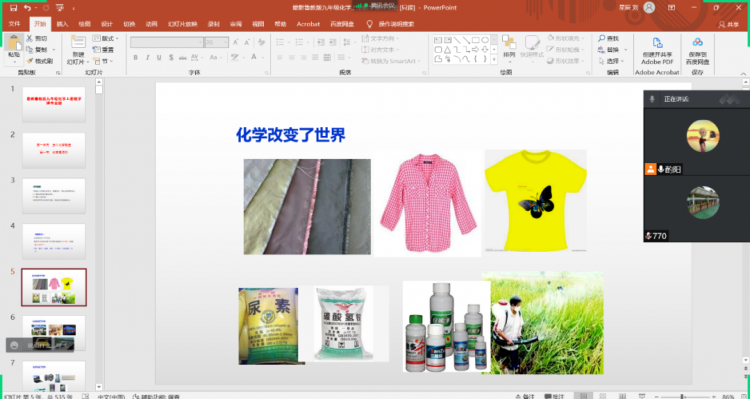The image size is (750, 399).
Task: Open Shape Fill (形状填充) dropdown
Action: [x=566, y=38]
